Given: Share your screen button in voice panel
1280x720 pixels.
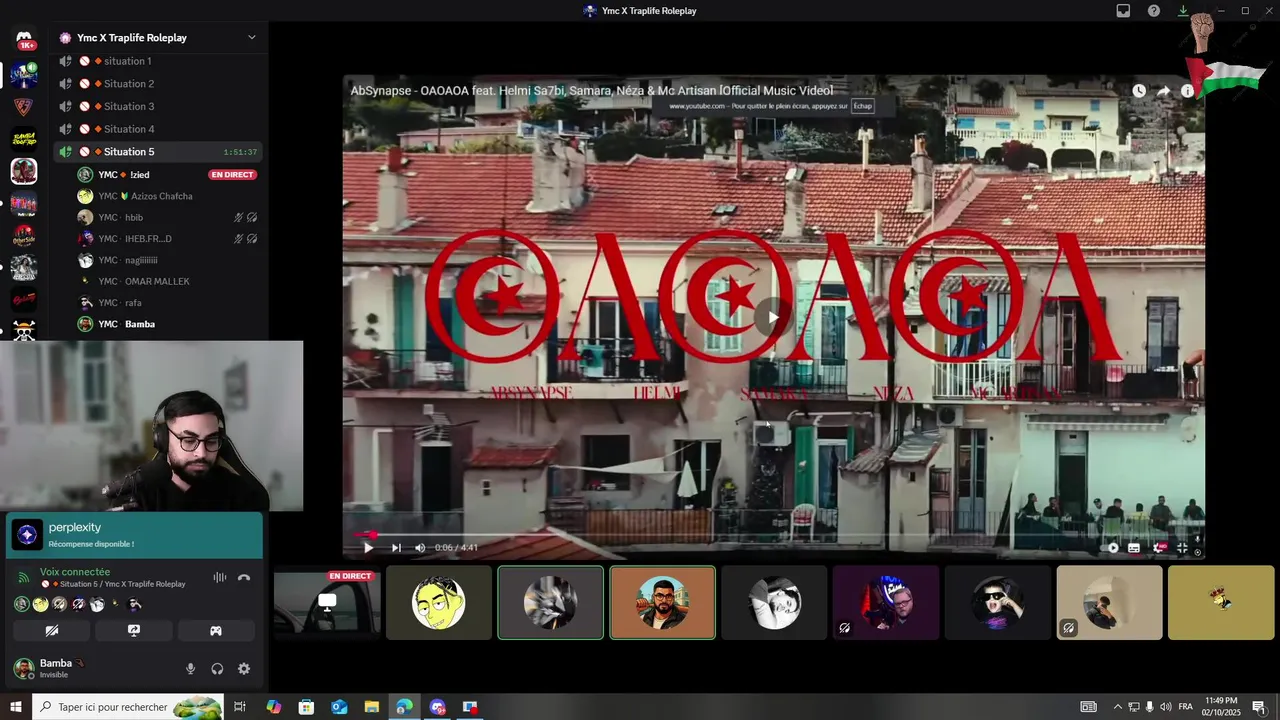Looking at the screenshot, I should [x=134, y=631].
